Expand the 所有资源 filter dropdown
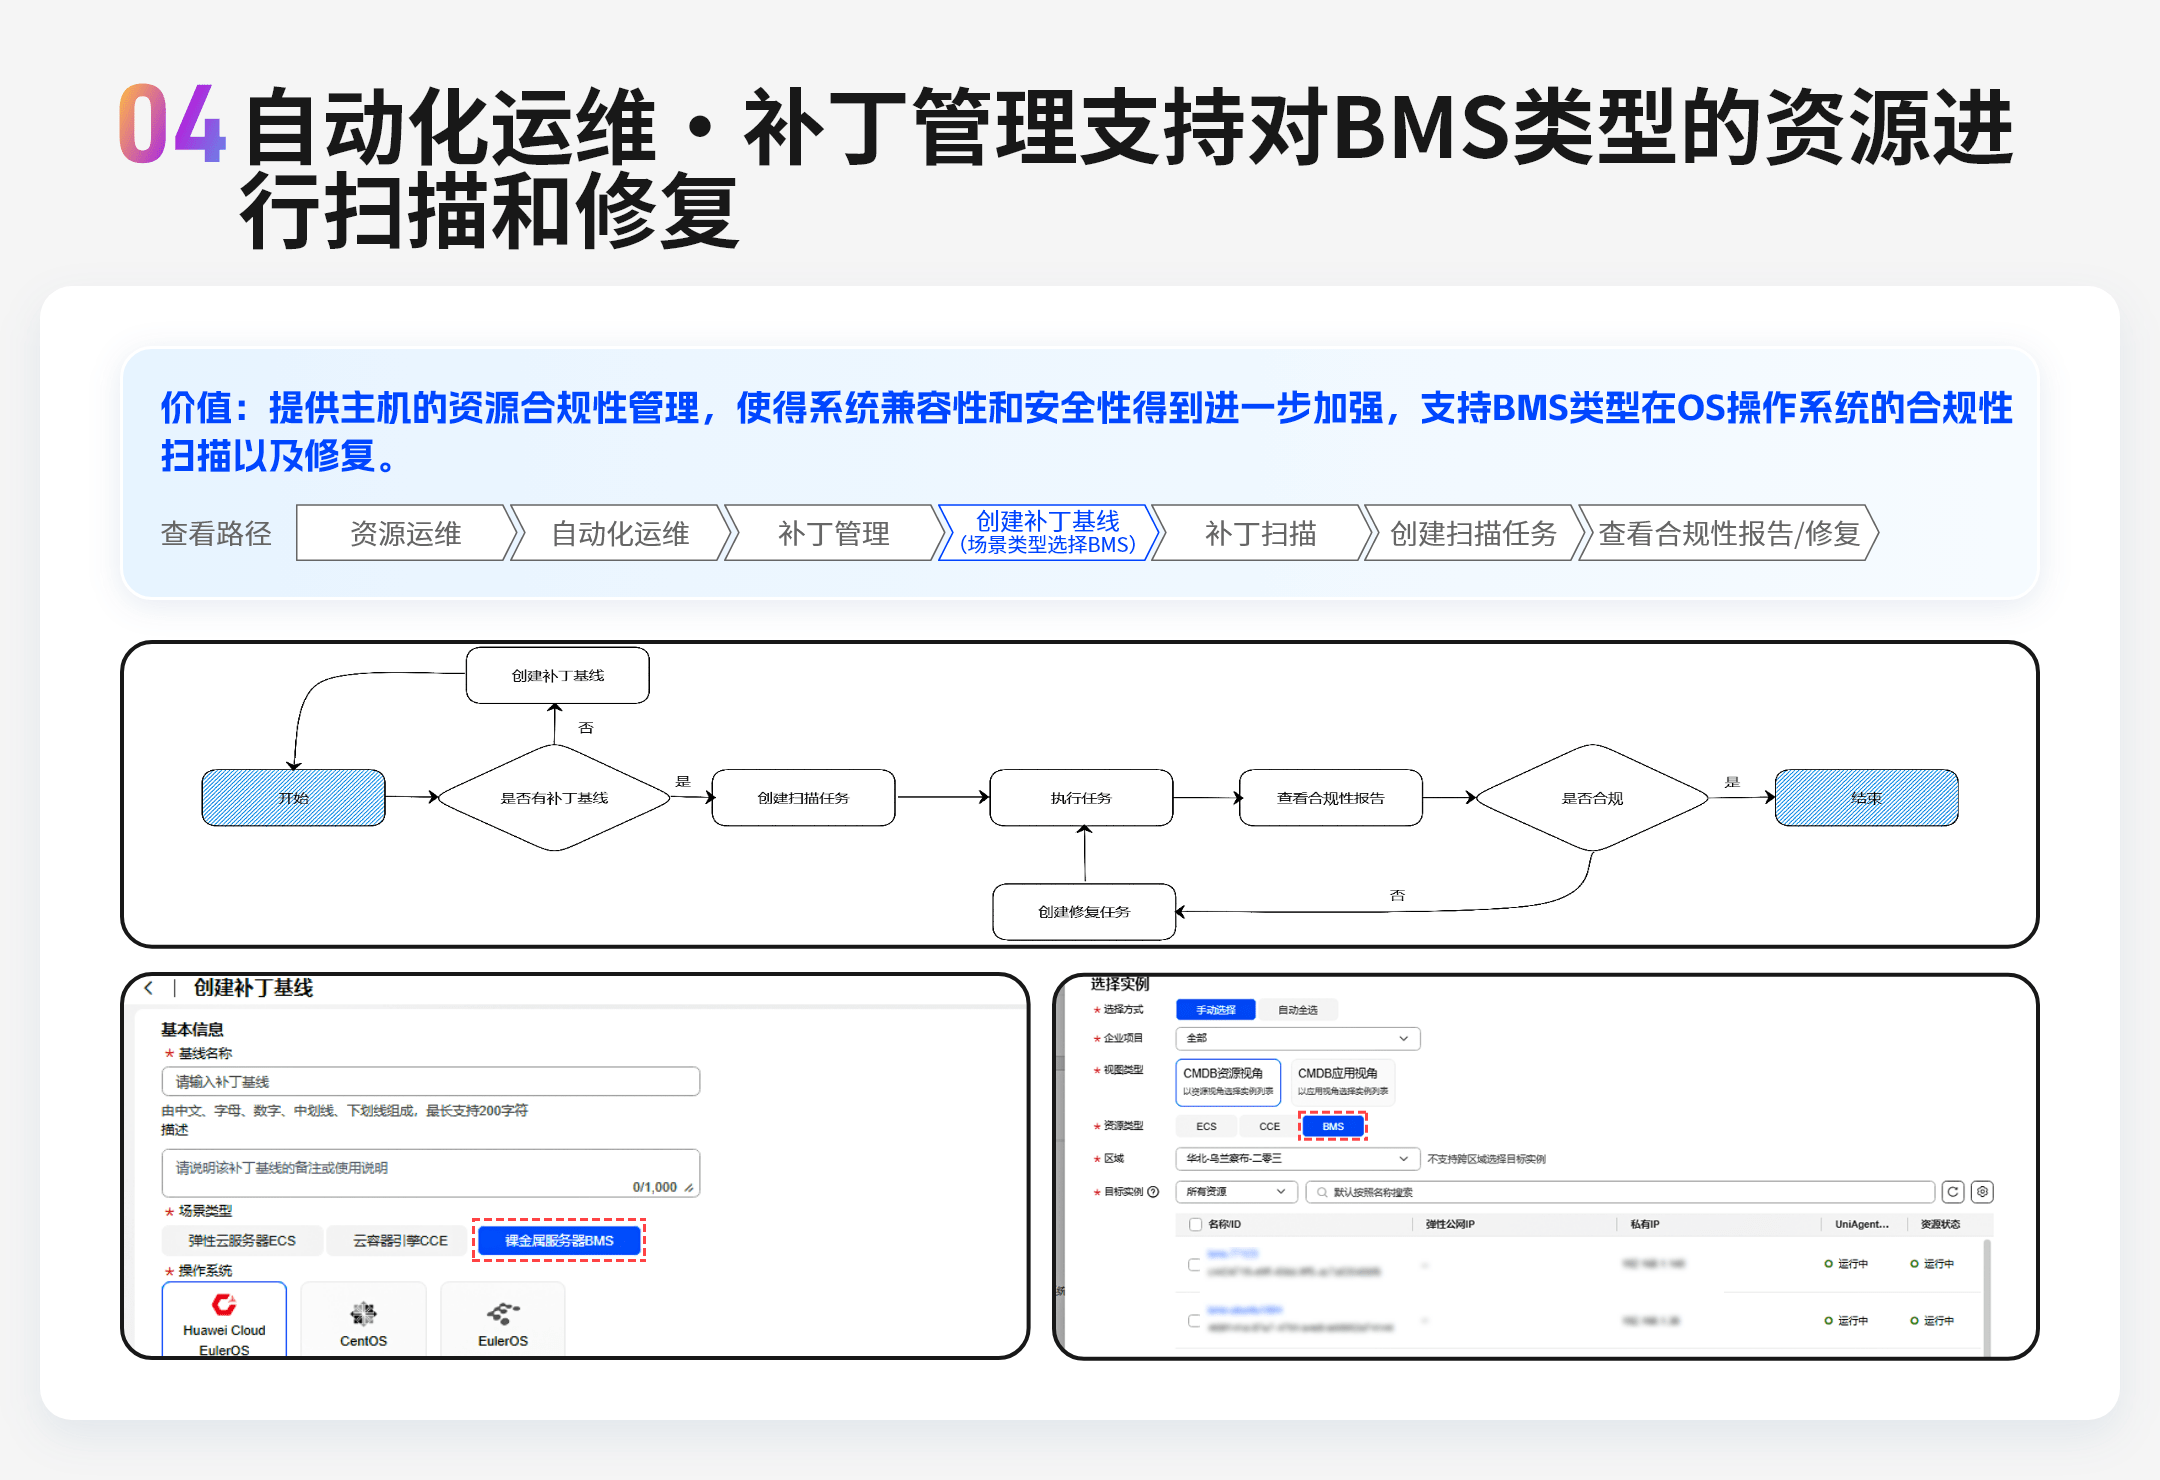This screenshot has height=1480, width=2160. coord(1236,1192)
